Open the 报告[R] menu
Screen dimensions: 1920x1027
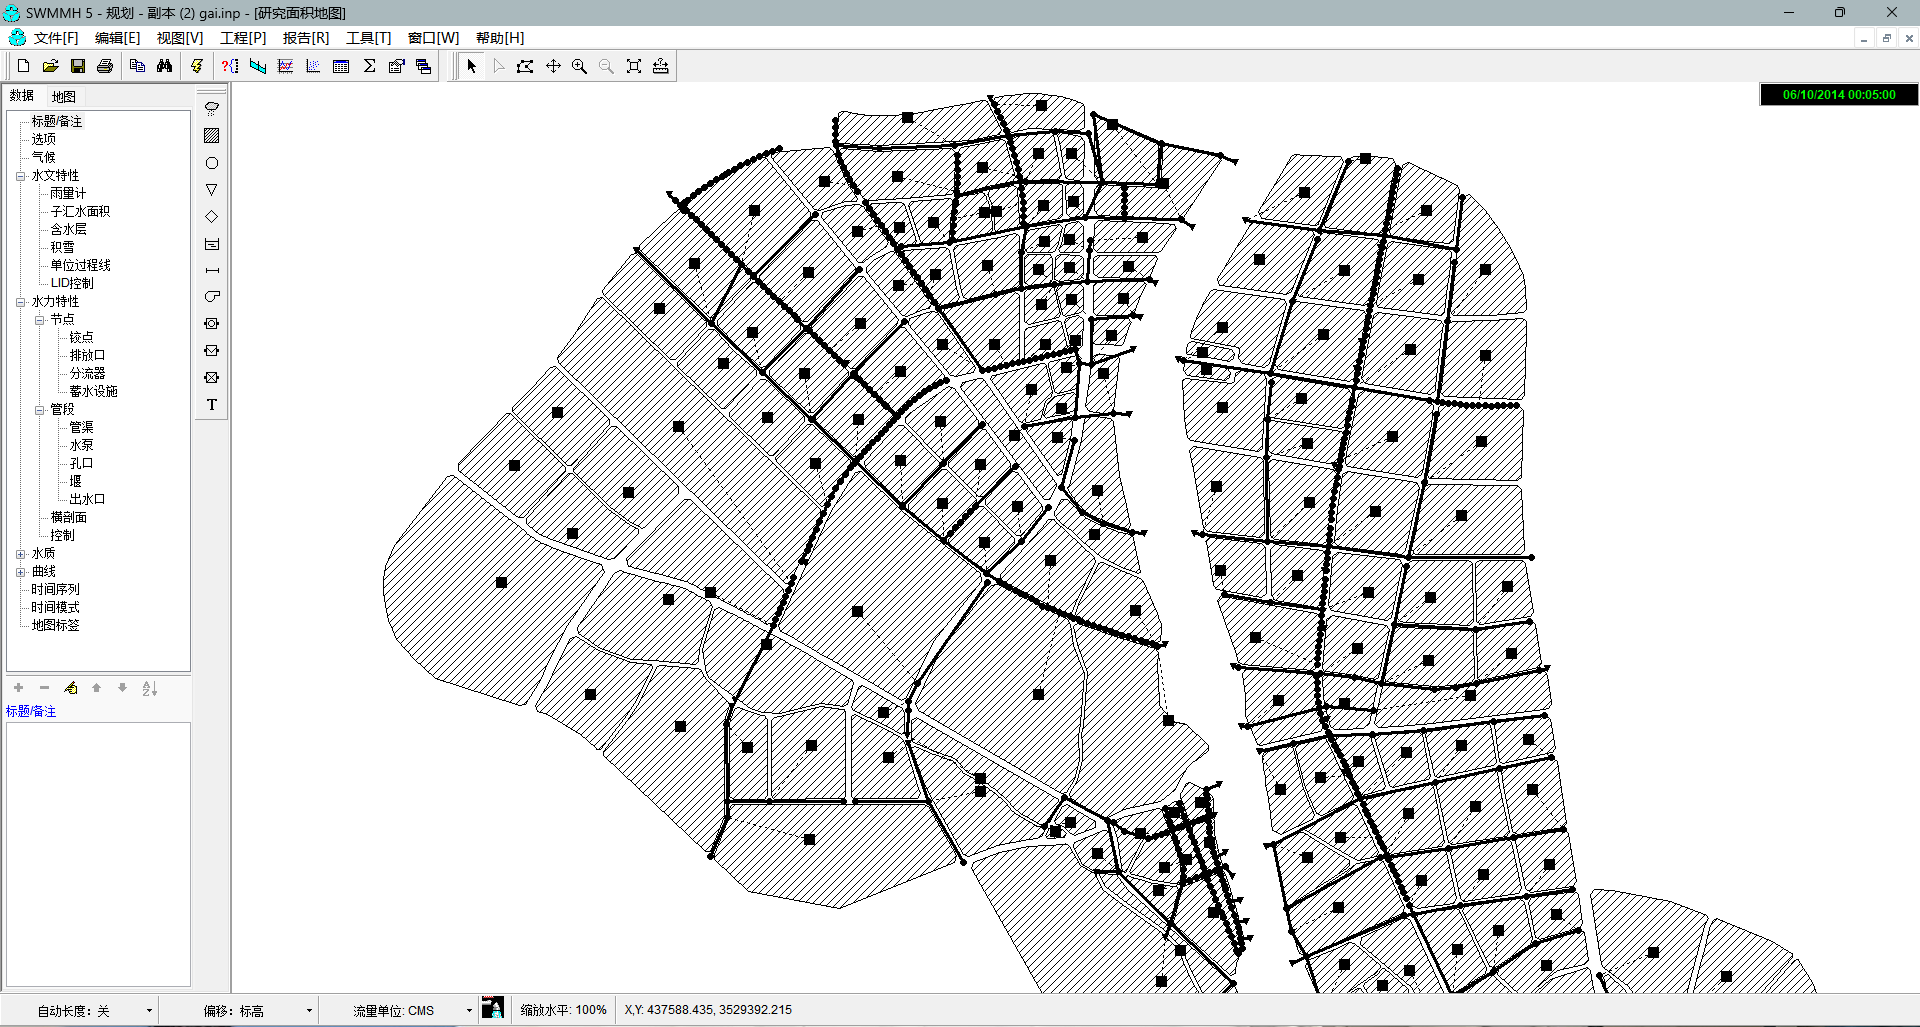(306, 38)
